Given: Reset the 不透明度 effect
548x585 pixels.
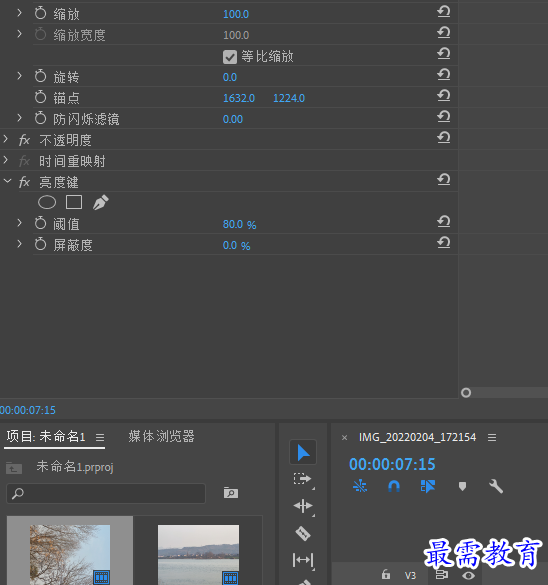Looking at the screenshot, I should tap(444, 138).
